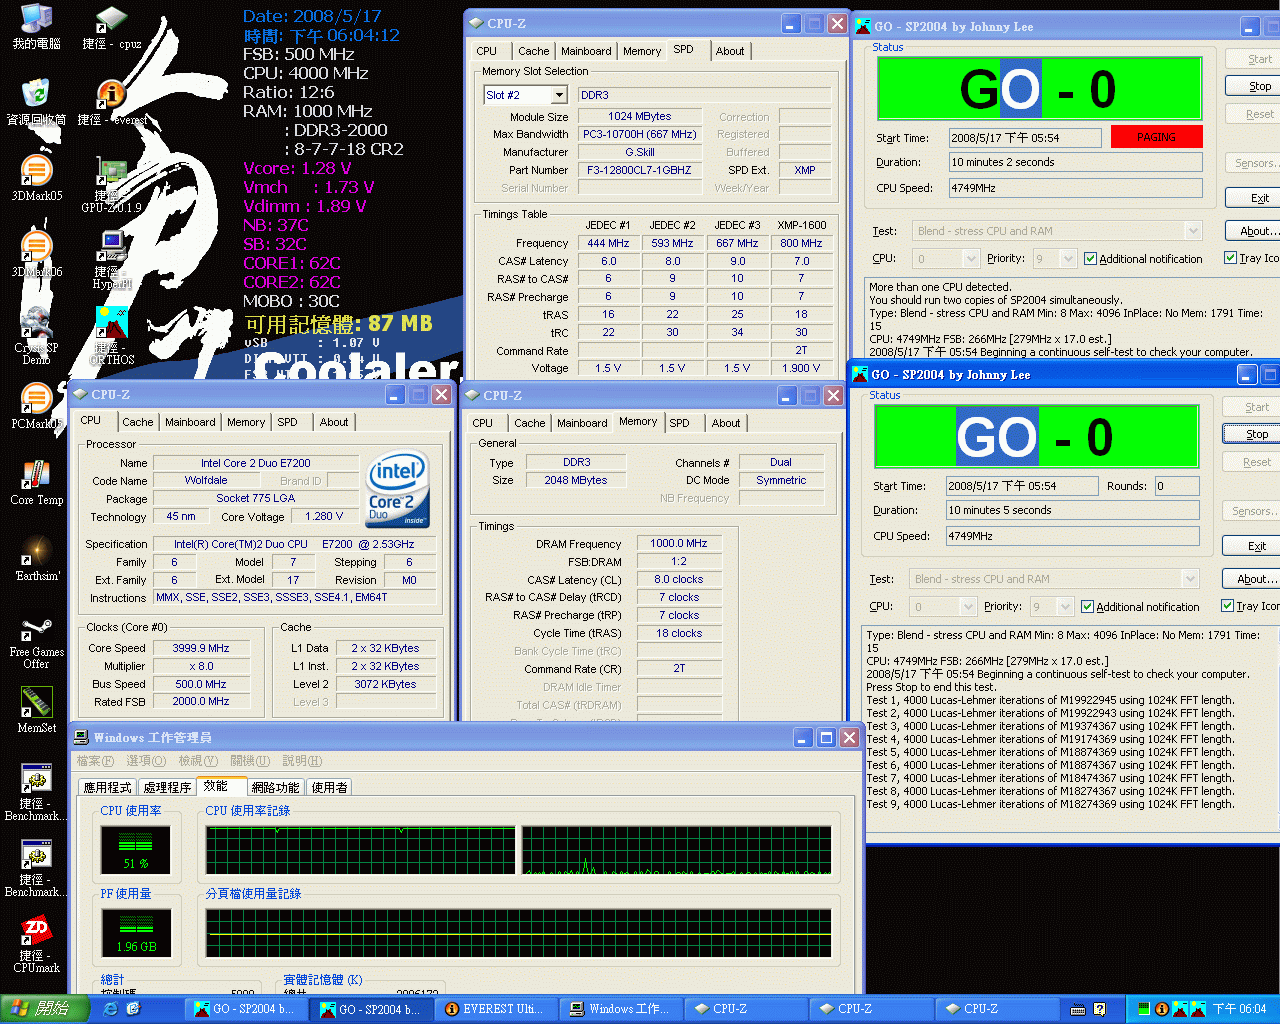Select the 3DMark05 desktop shortcut
1280x1024 pixels.
tap(36, 178)
